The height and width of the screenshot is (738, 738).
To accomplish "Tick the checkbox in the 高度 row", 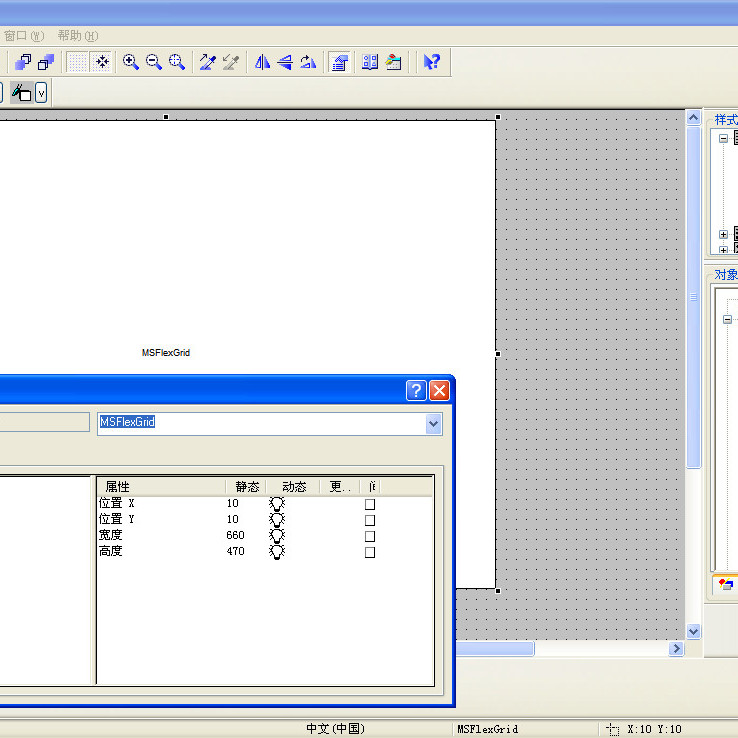I will [x=370, y=552].
